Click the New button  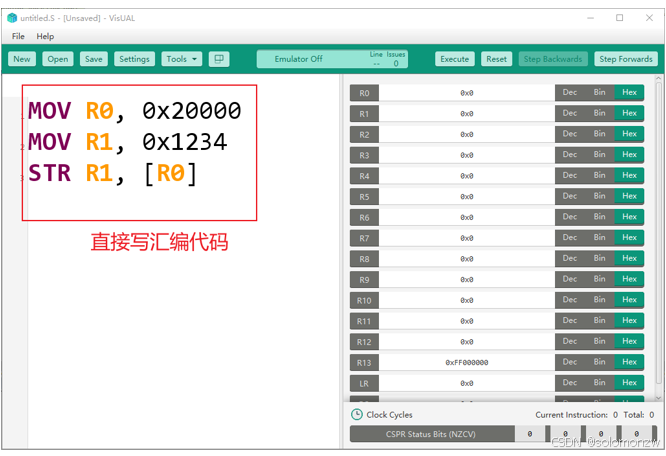(x=22, y=59)
